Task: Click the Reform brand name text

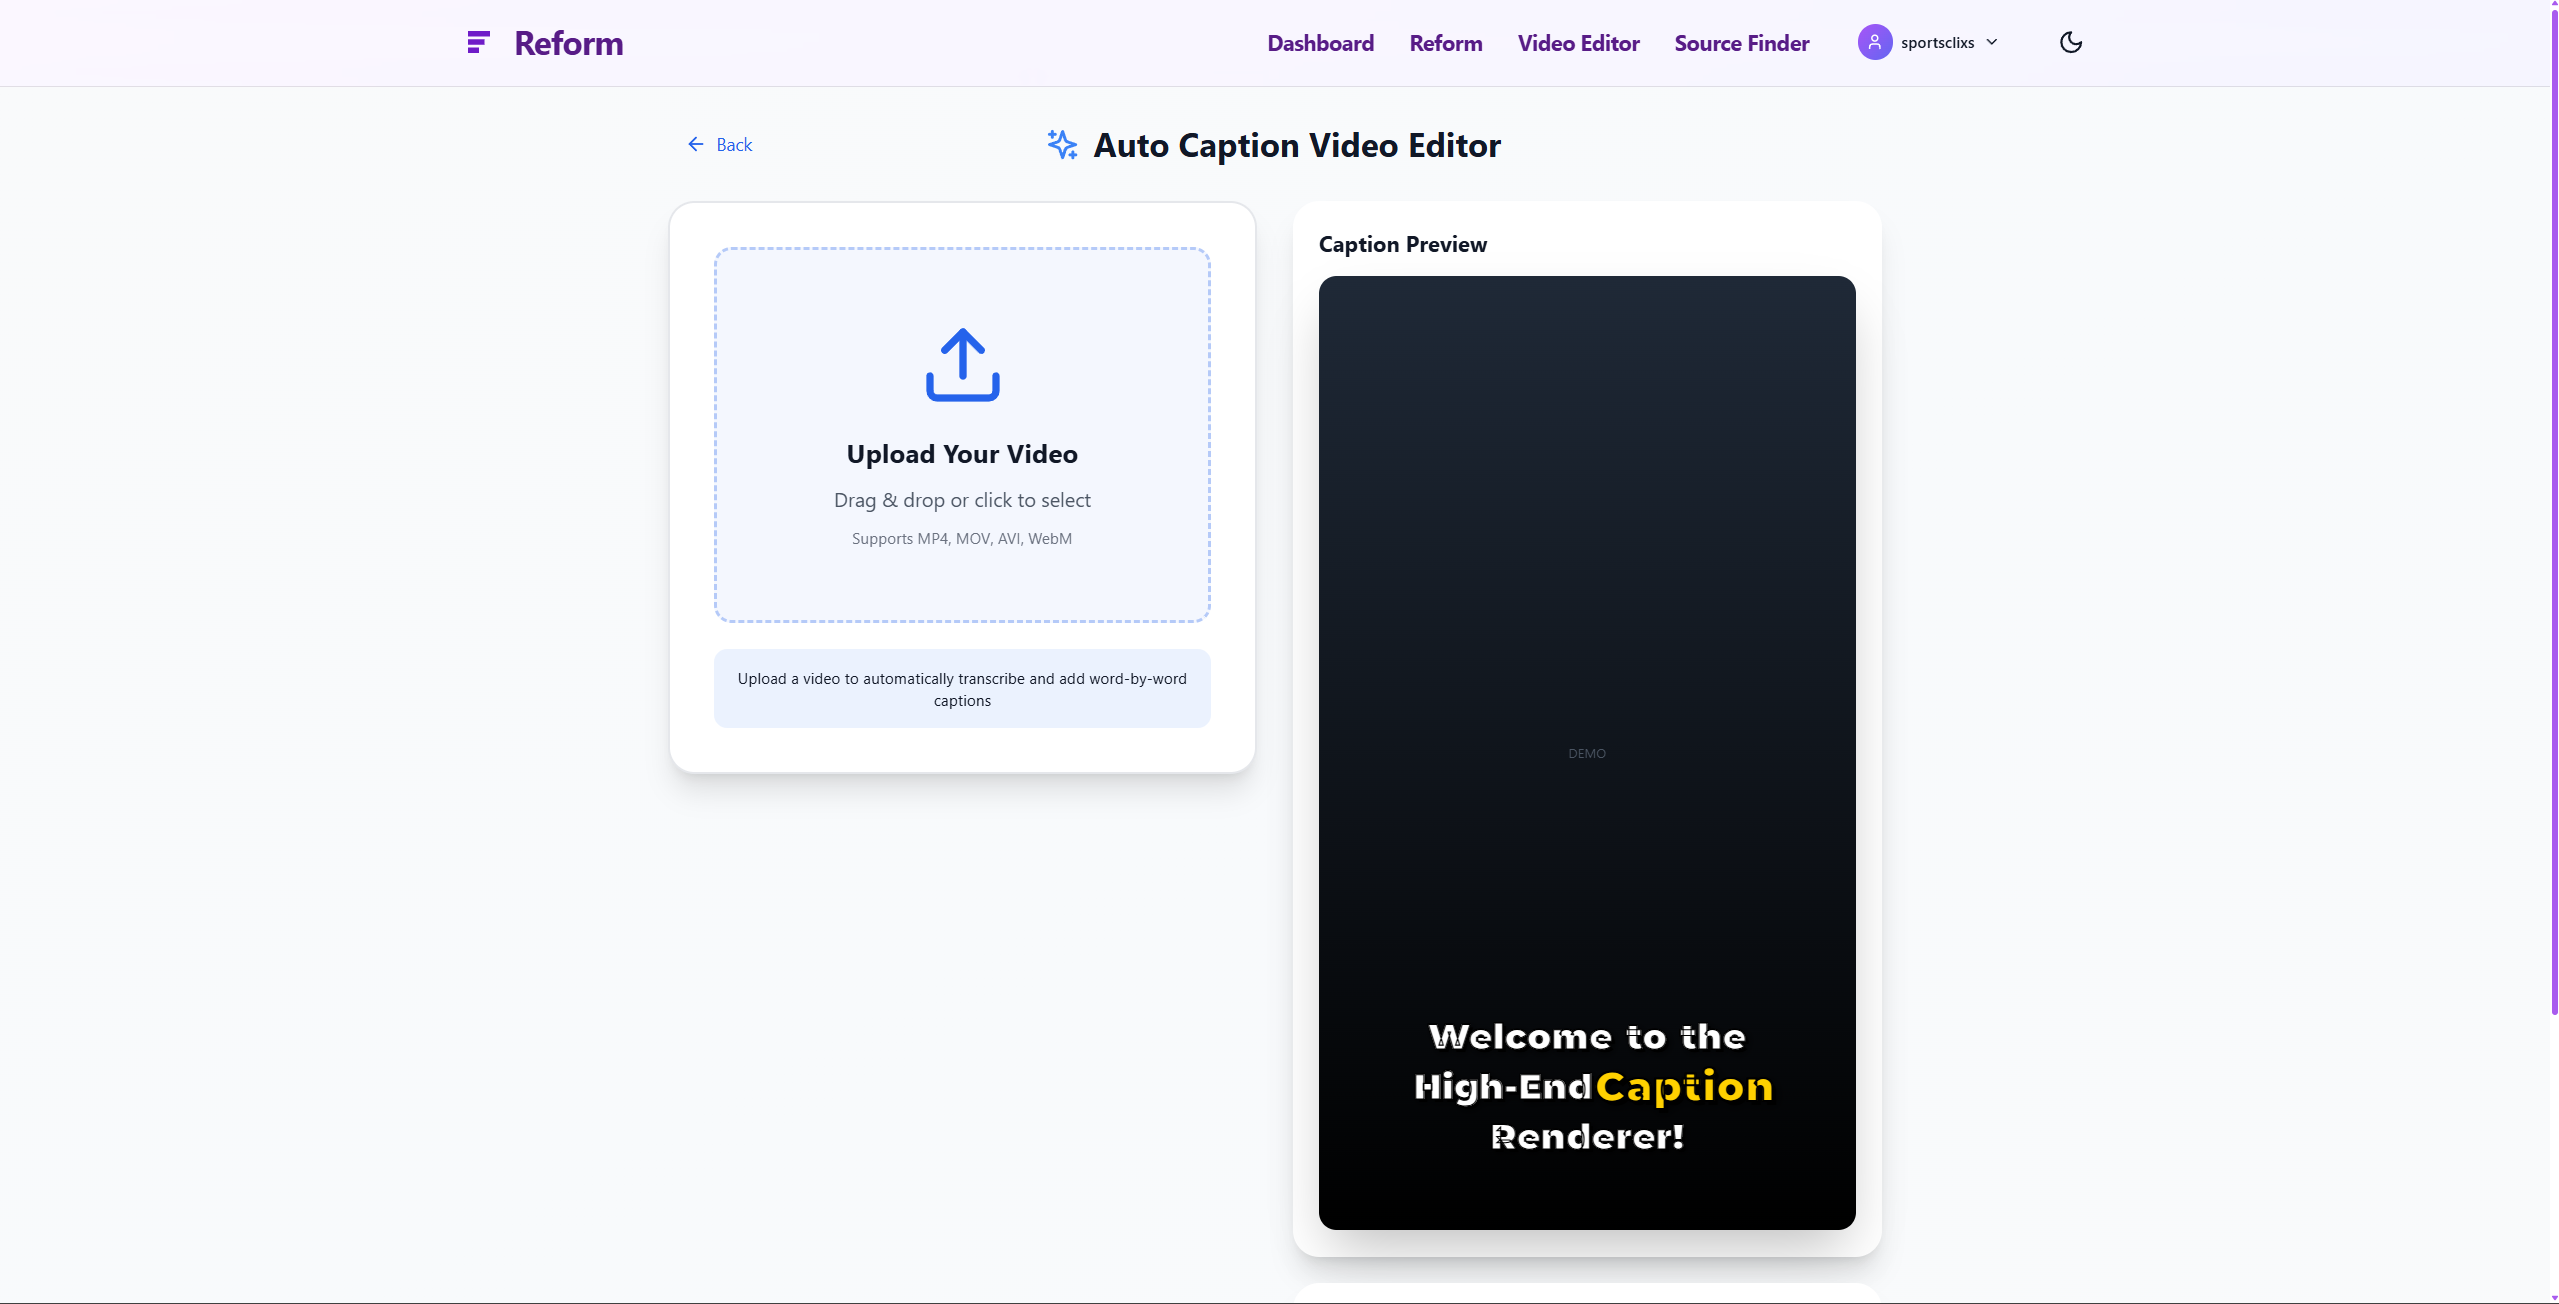Action: tap(568, 43)
